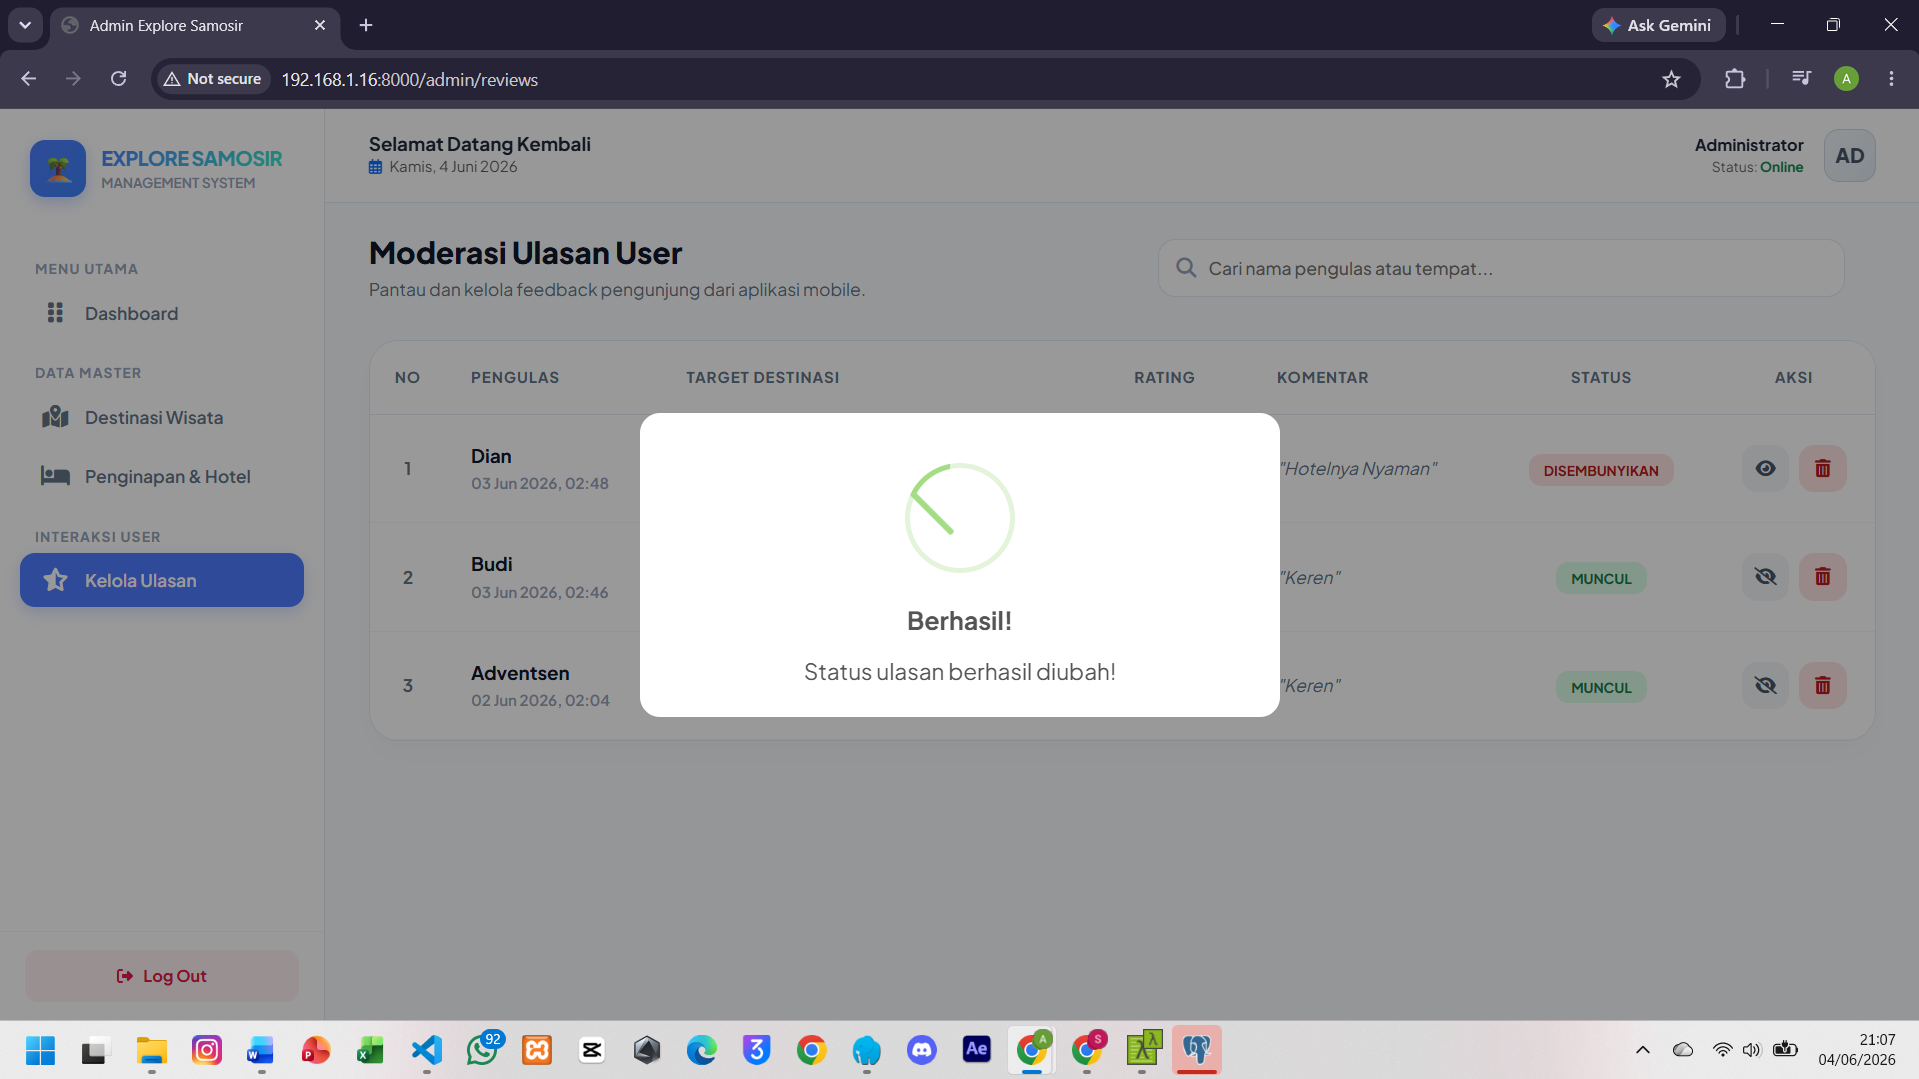Open File Explorer from taskbar
This screenshot has width=1919, height=1079.
[x=151, y=1050]
